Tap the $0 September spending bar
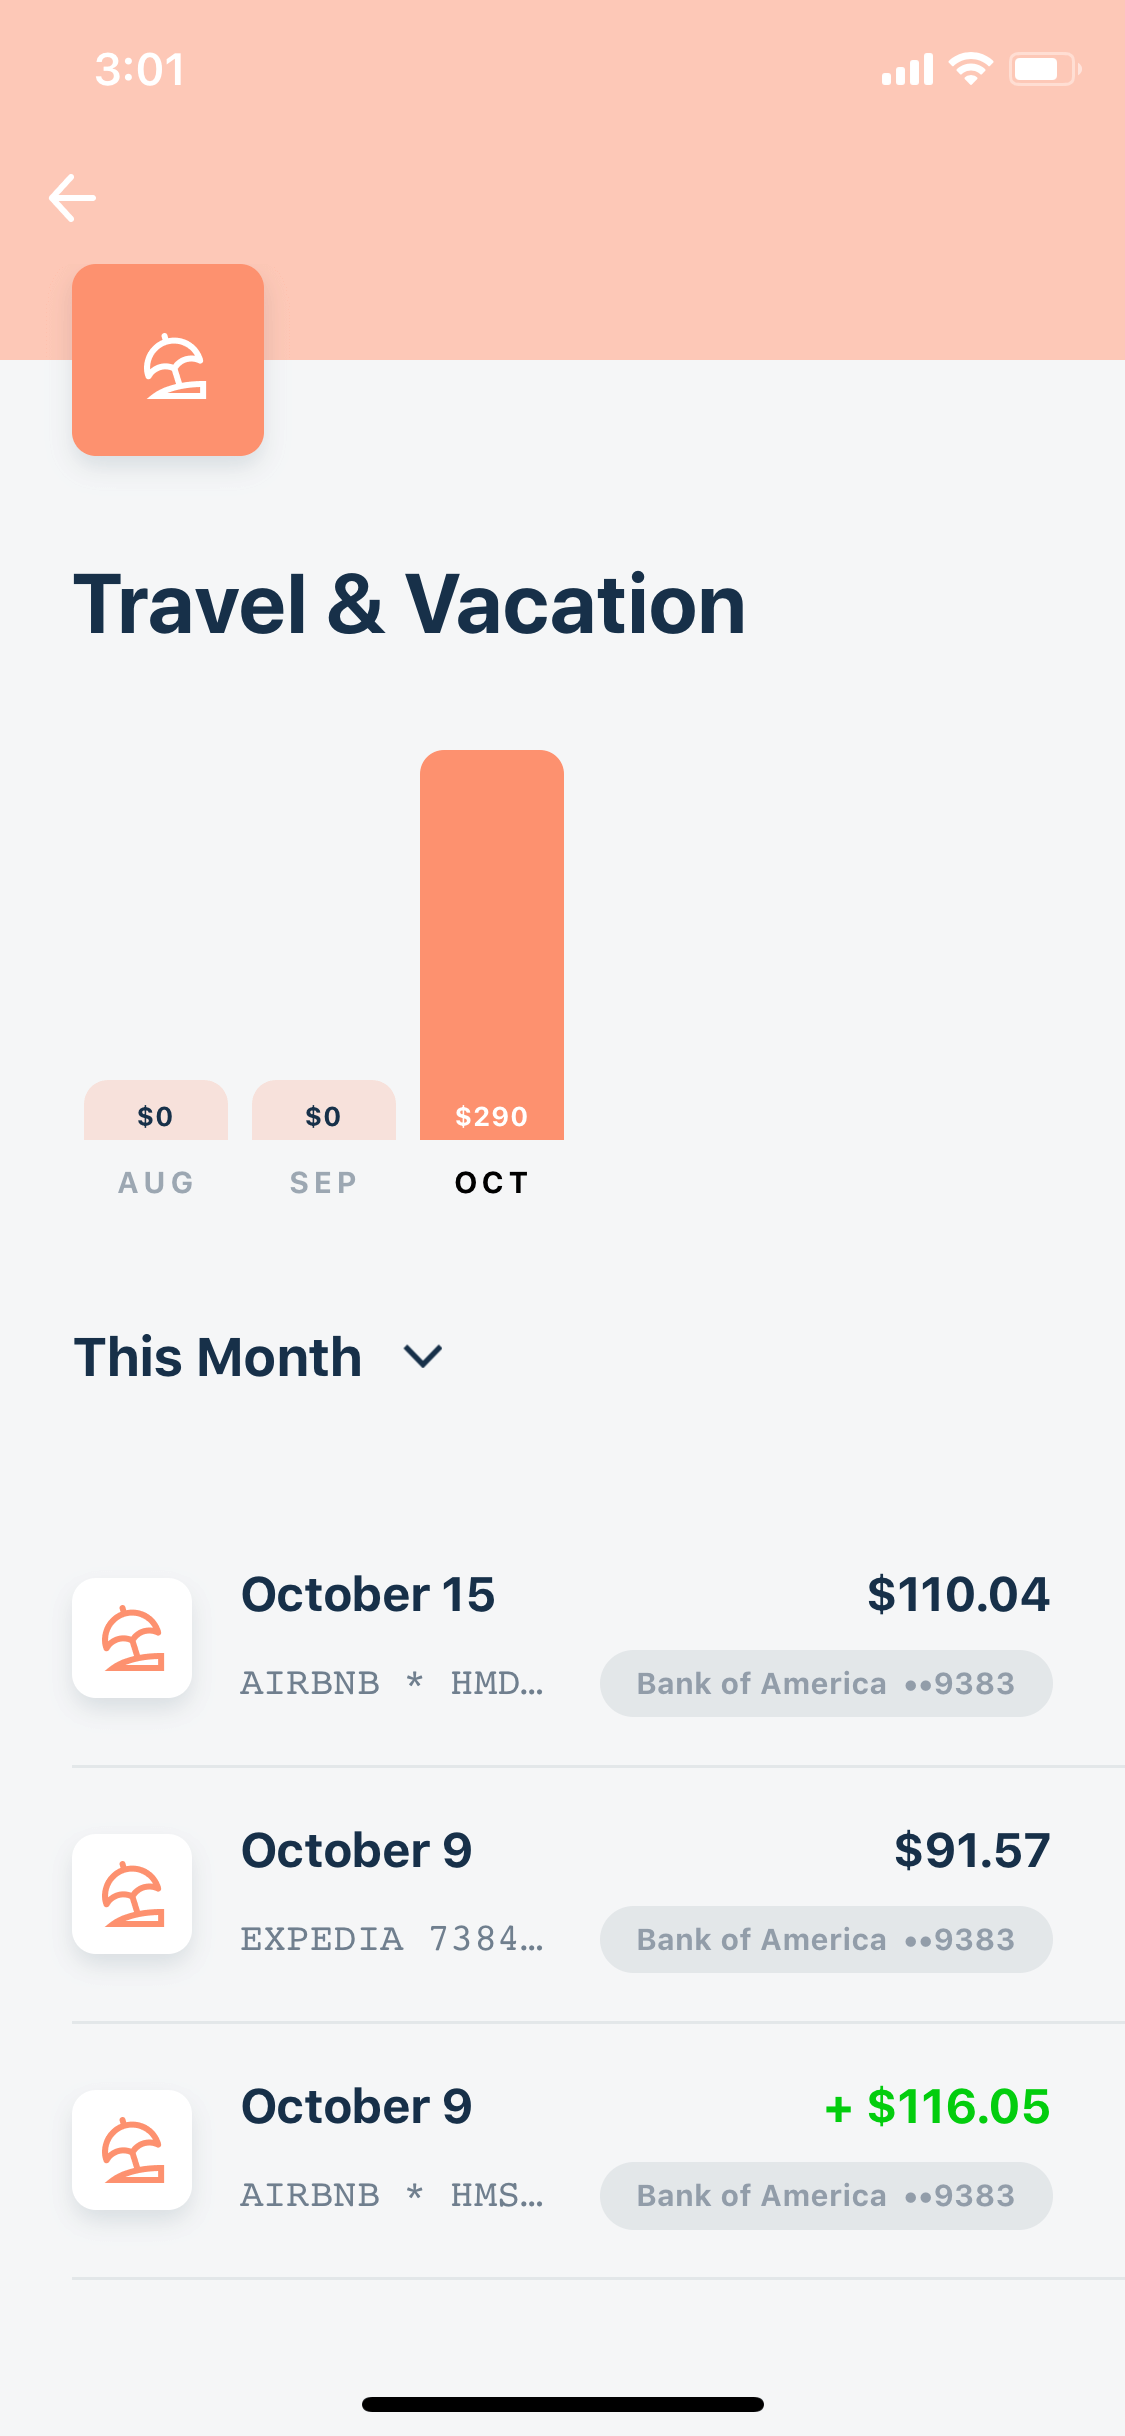Image resolution: width=1125 pixels, height=2436 pixels. coord(324,1110)
